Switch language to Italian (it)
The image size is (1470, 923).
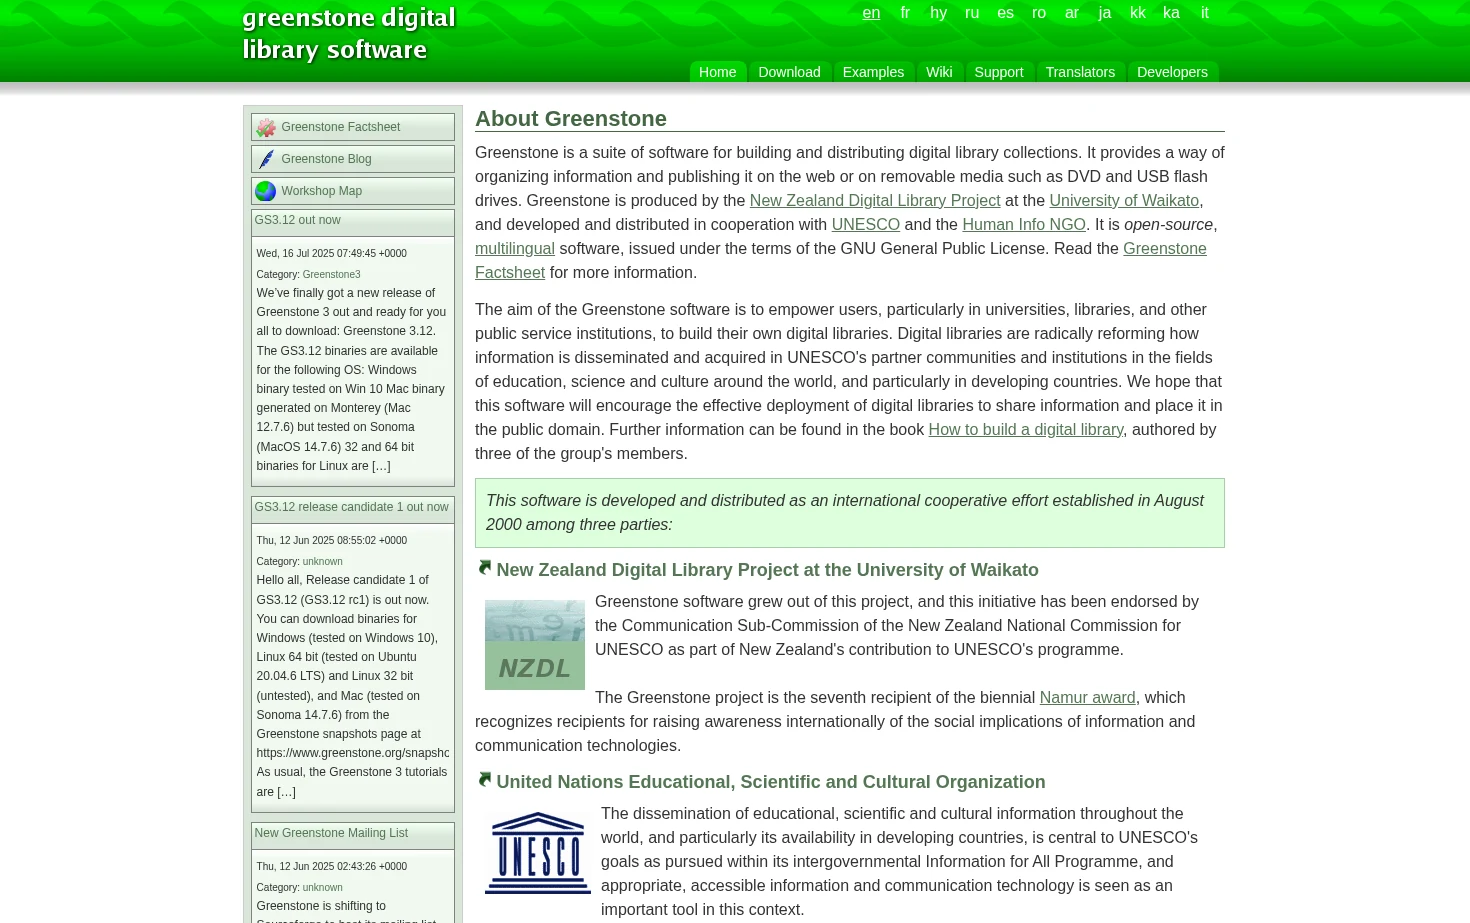point(1205,13)
